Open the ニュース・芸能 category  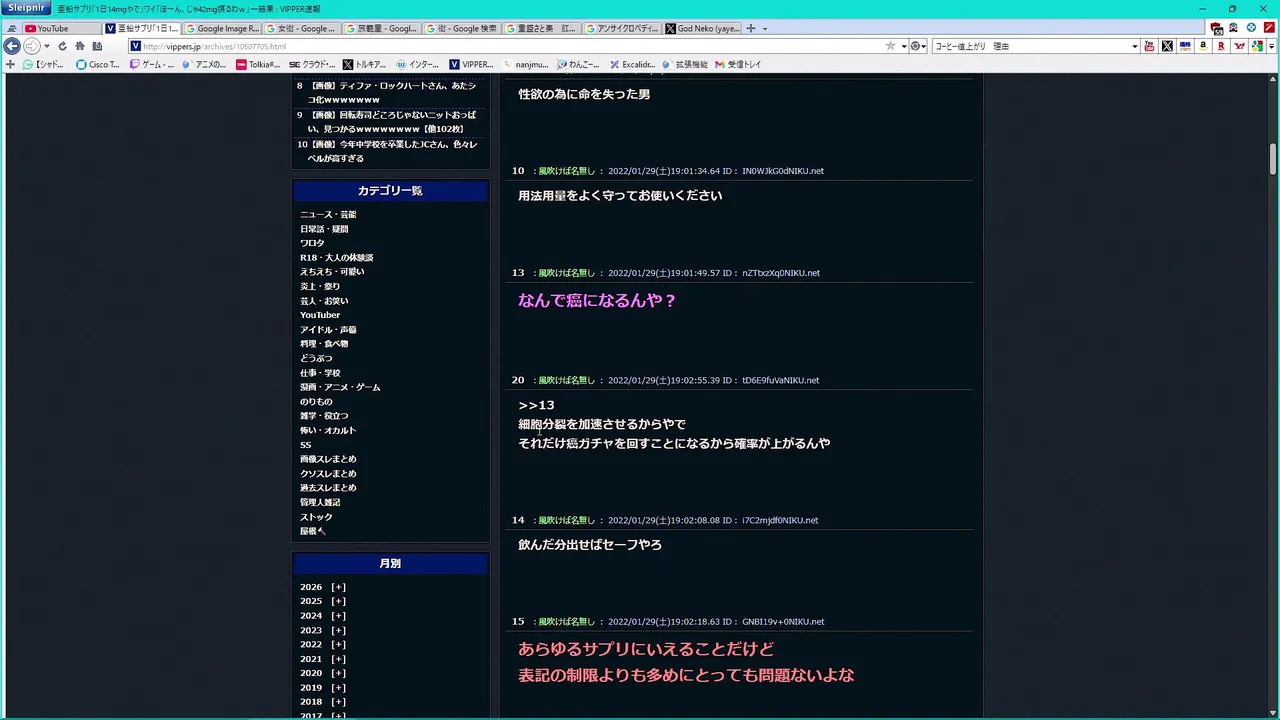point(328,214)
